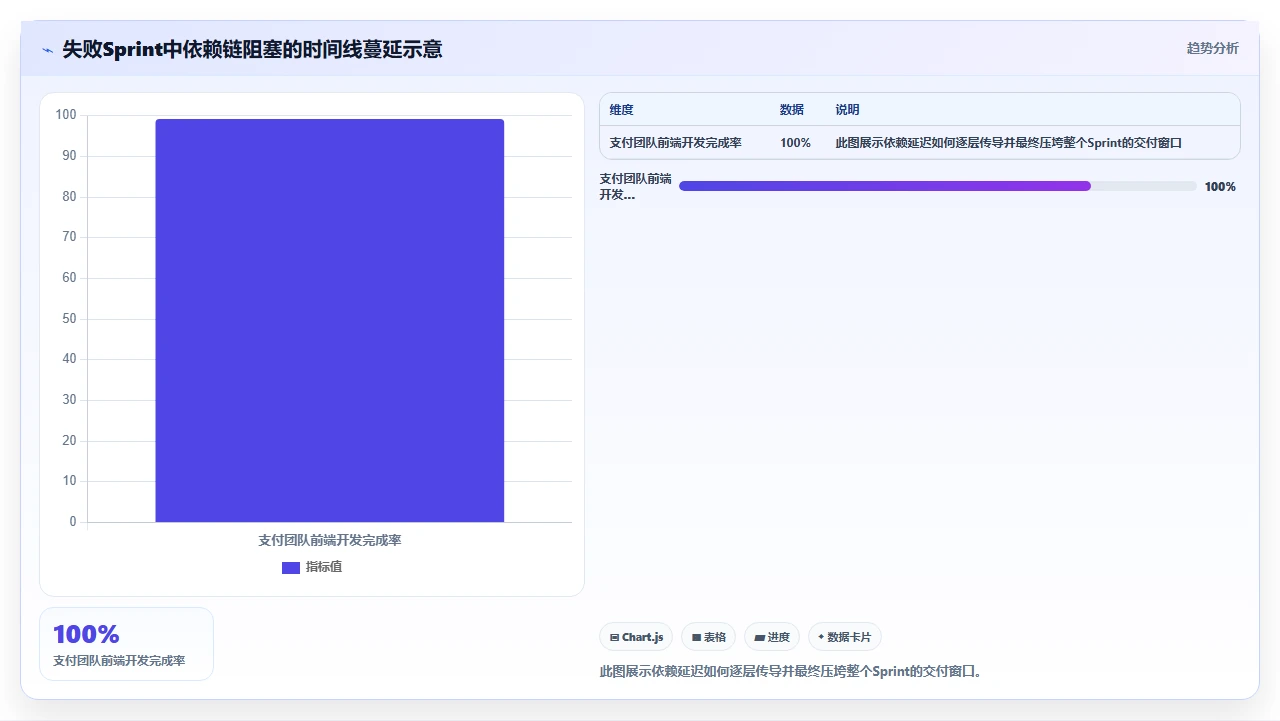Click the dashboard title 失败Sprint中依赖链阻塞
Viewport: 1280px width, 721px height.
pos(252,49)
